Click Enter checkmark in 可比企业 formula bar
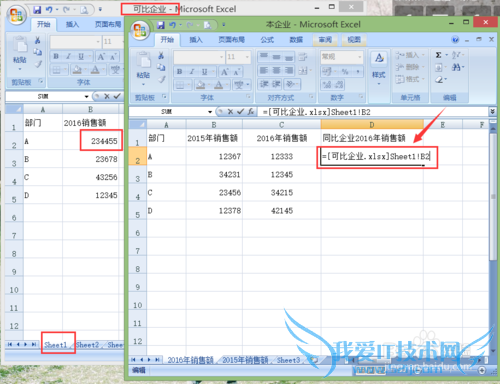 [x=117, y=96]
